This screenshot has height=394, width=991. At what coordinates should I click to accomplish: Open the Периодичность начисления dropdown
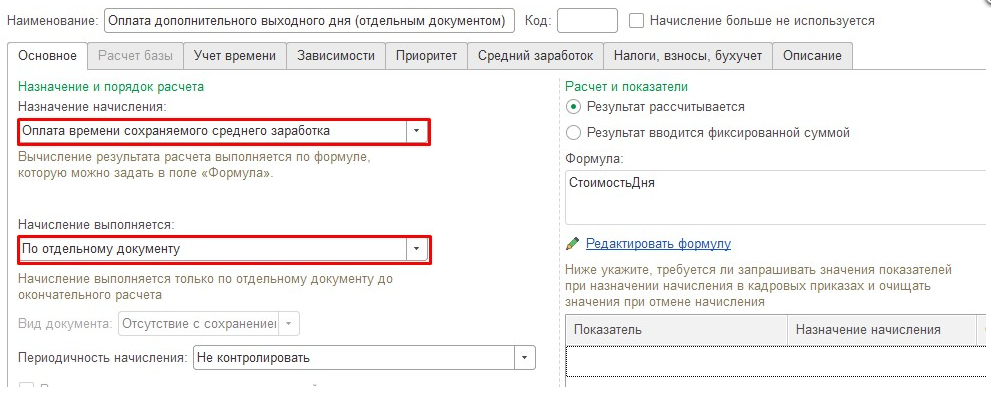click(x=525, y=357)
